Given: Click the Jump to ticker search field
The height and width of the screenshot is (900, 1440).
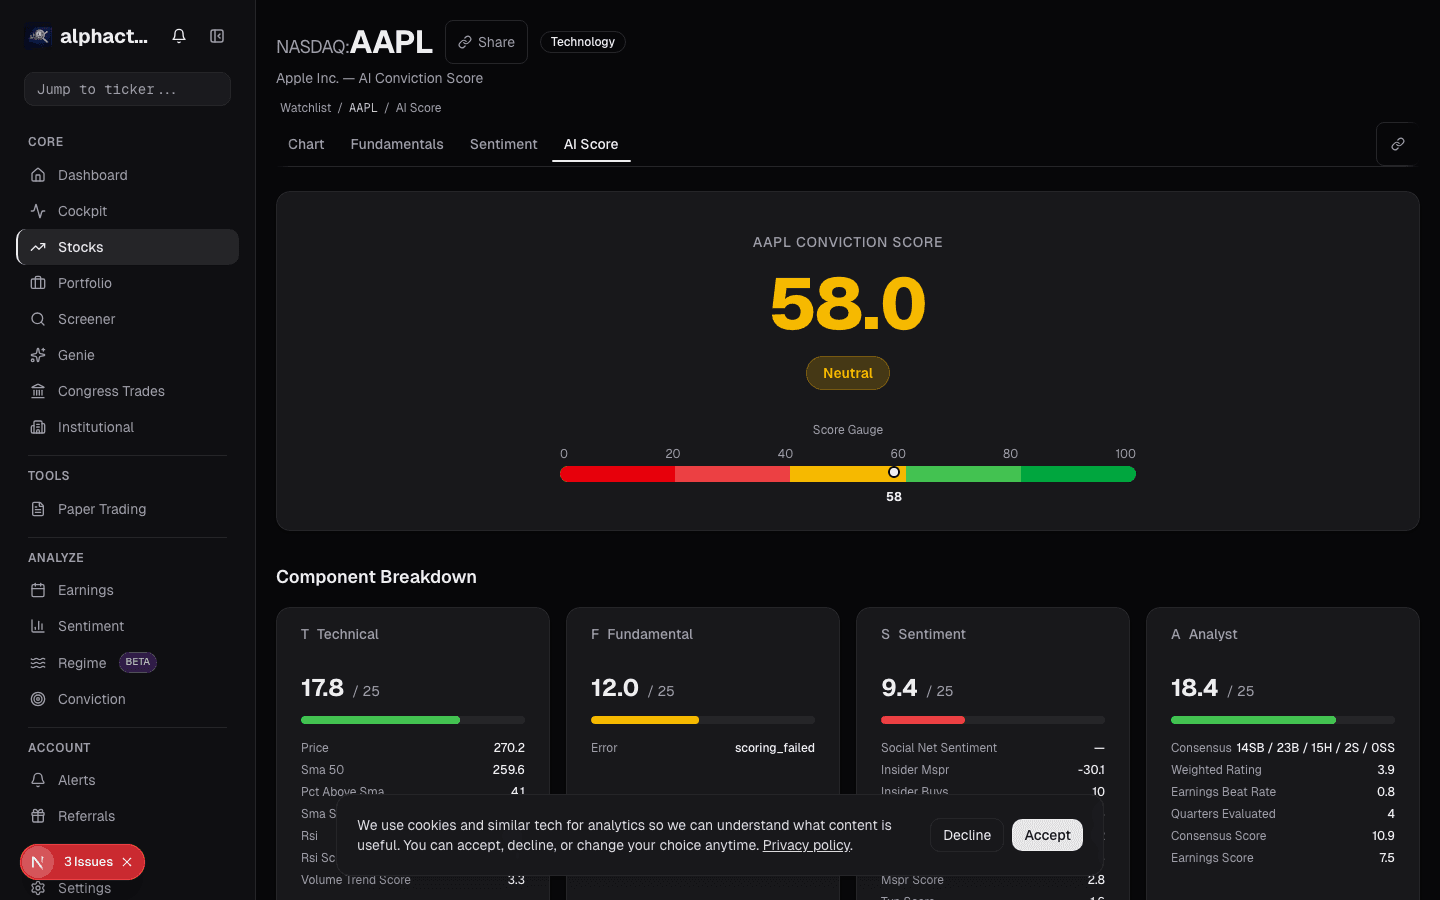Looking at the screenshot, I should [127, 89].
